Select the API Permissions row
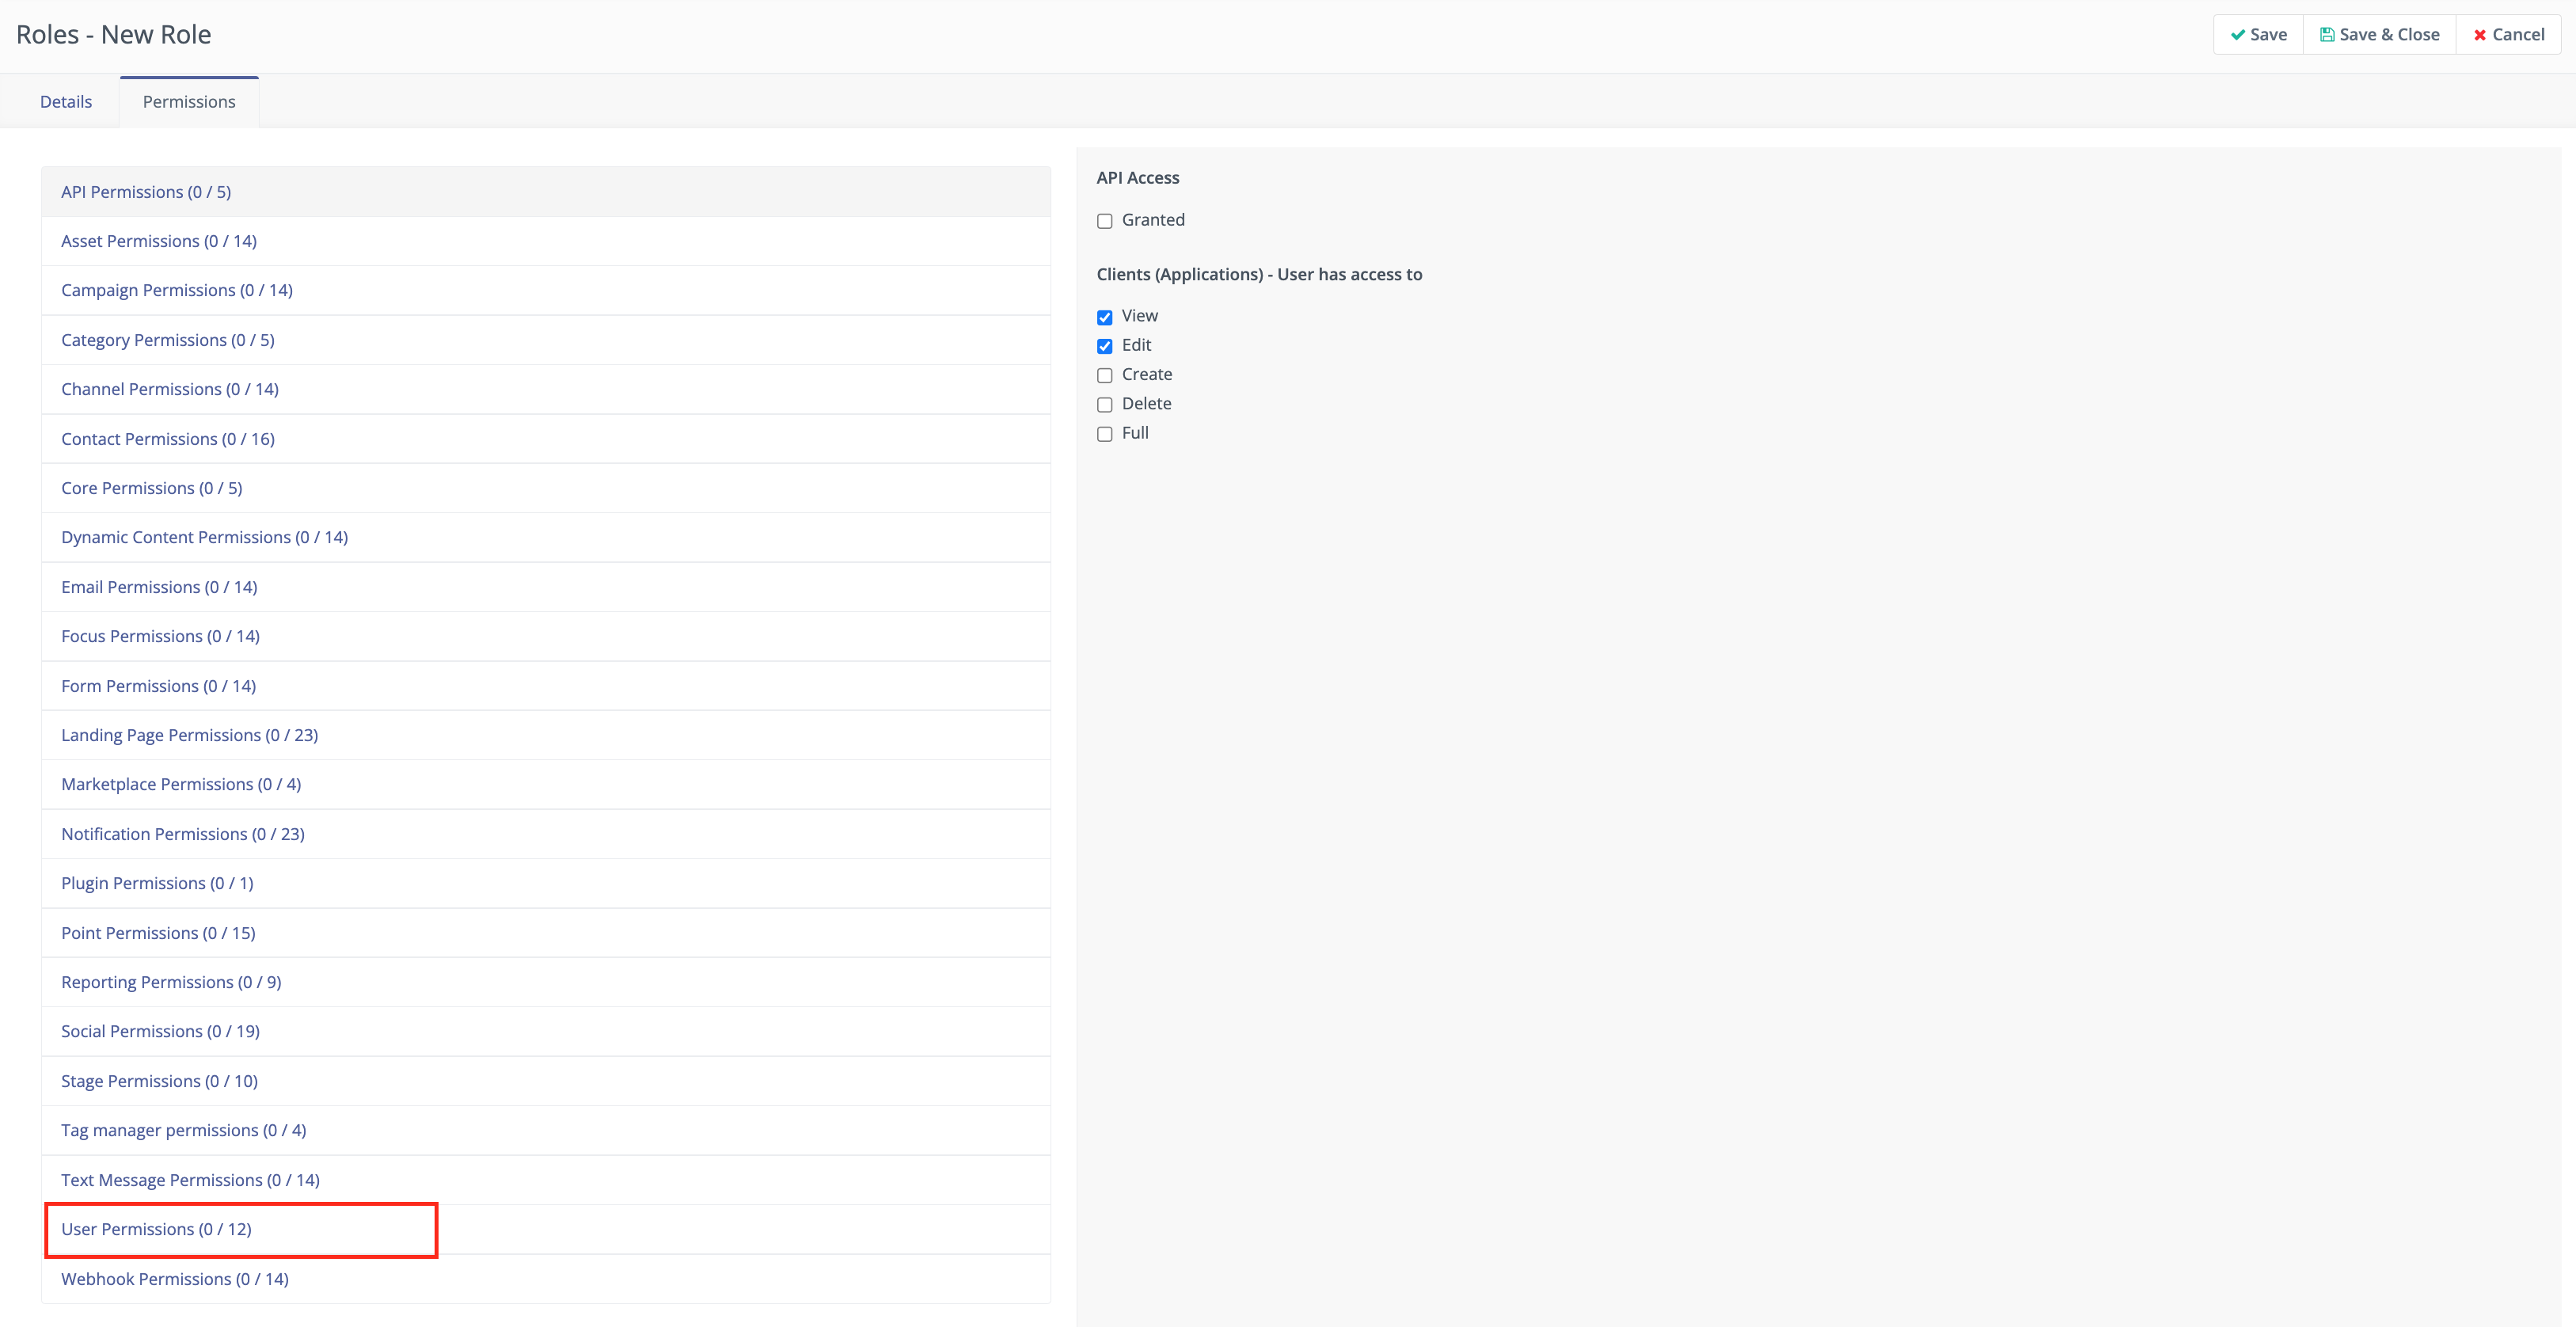 (146, 192)
